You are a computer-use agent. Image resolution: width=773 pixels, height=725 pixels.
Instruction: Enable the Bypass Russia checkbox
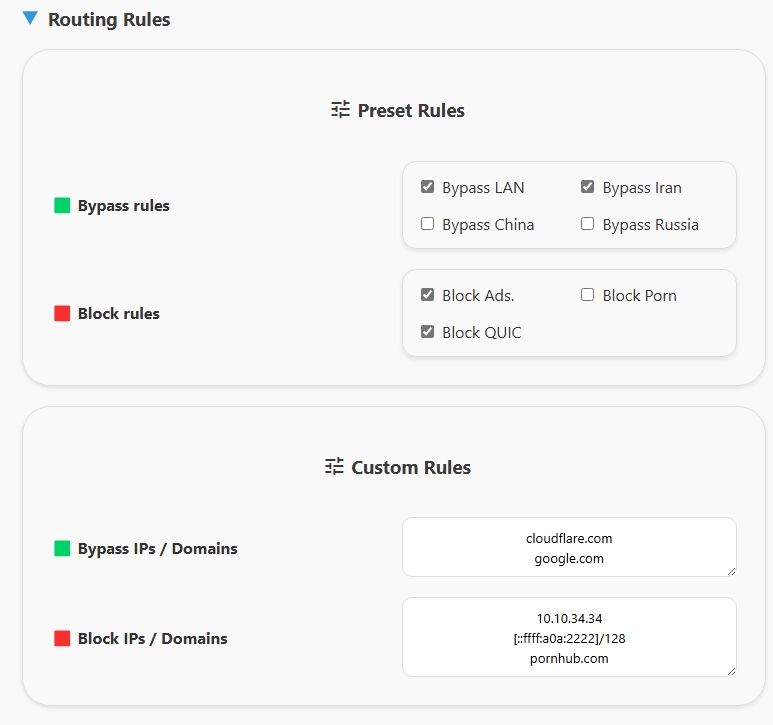tap(587, 224)
